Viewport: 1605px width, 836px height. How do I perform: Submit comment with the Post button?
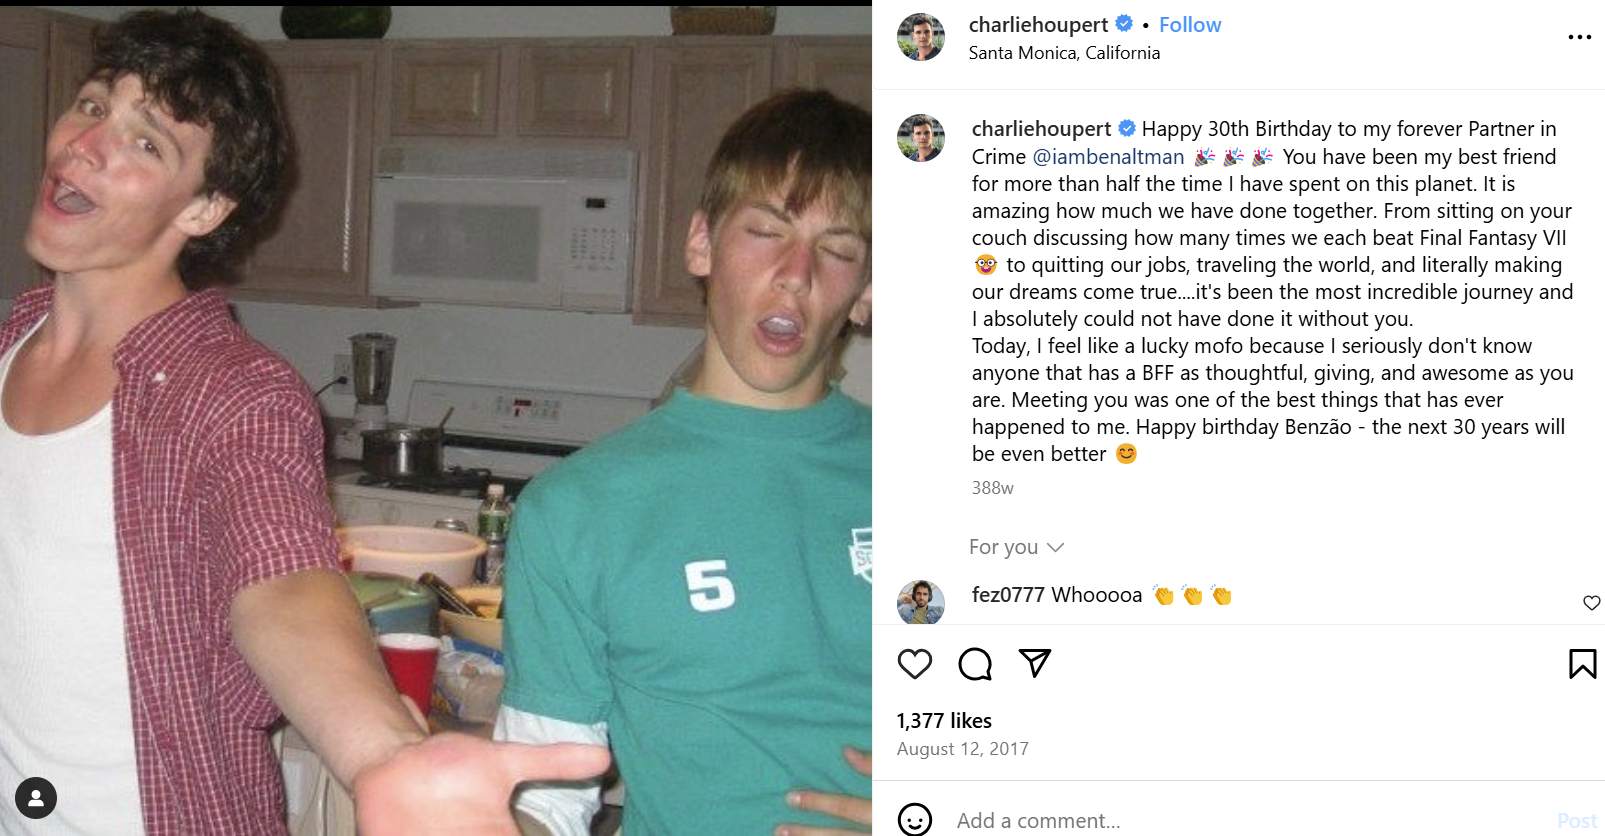[1577, 821]
